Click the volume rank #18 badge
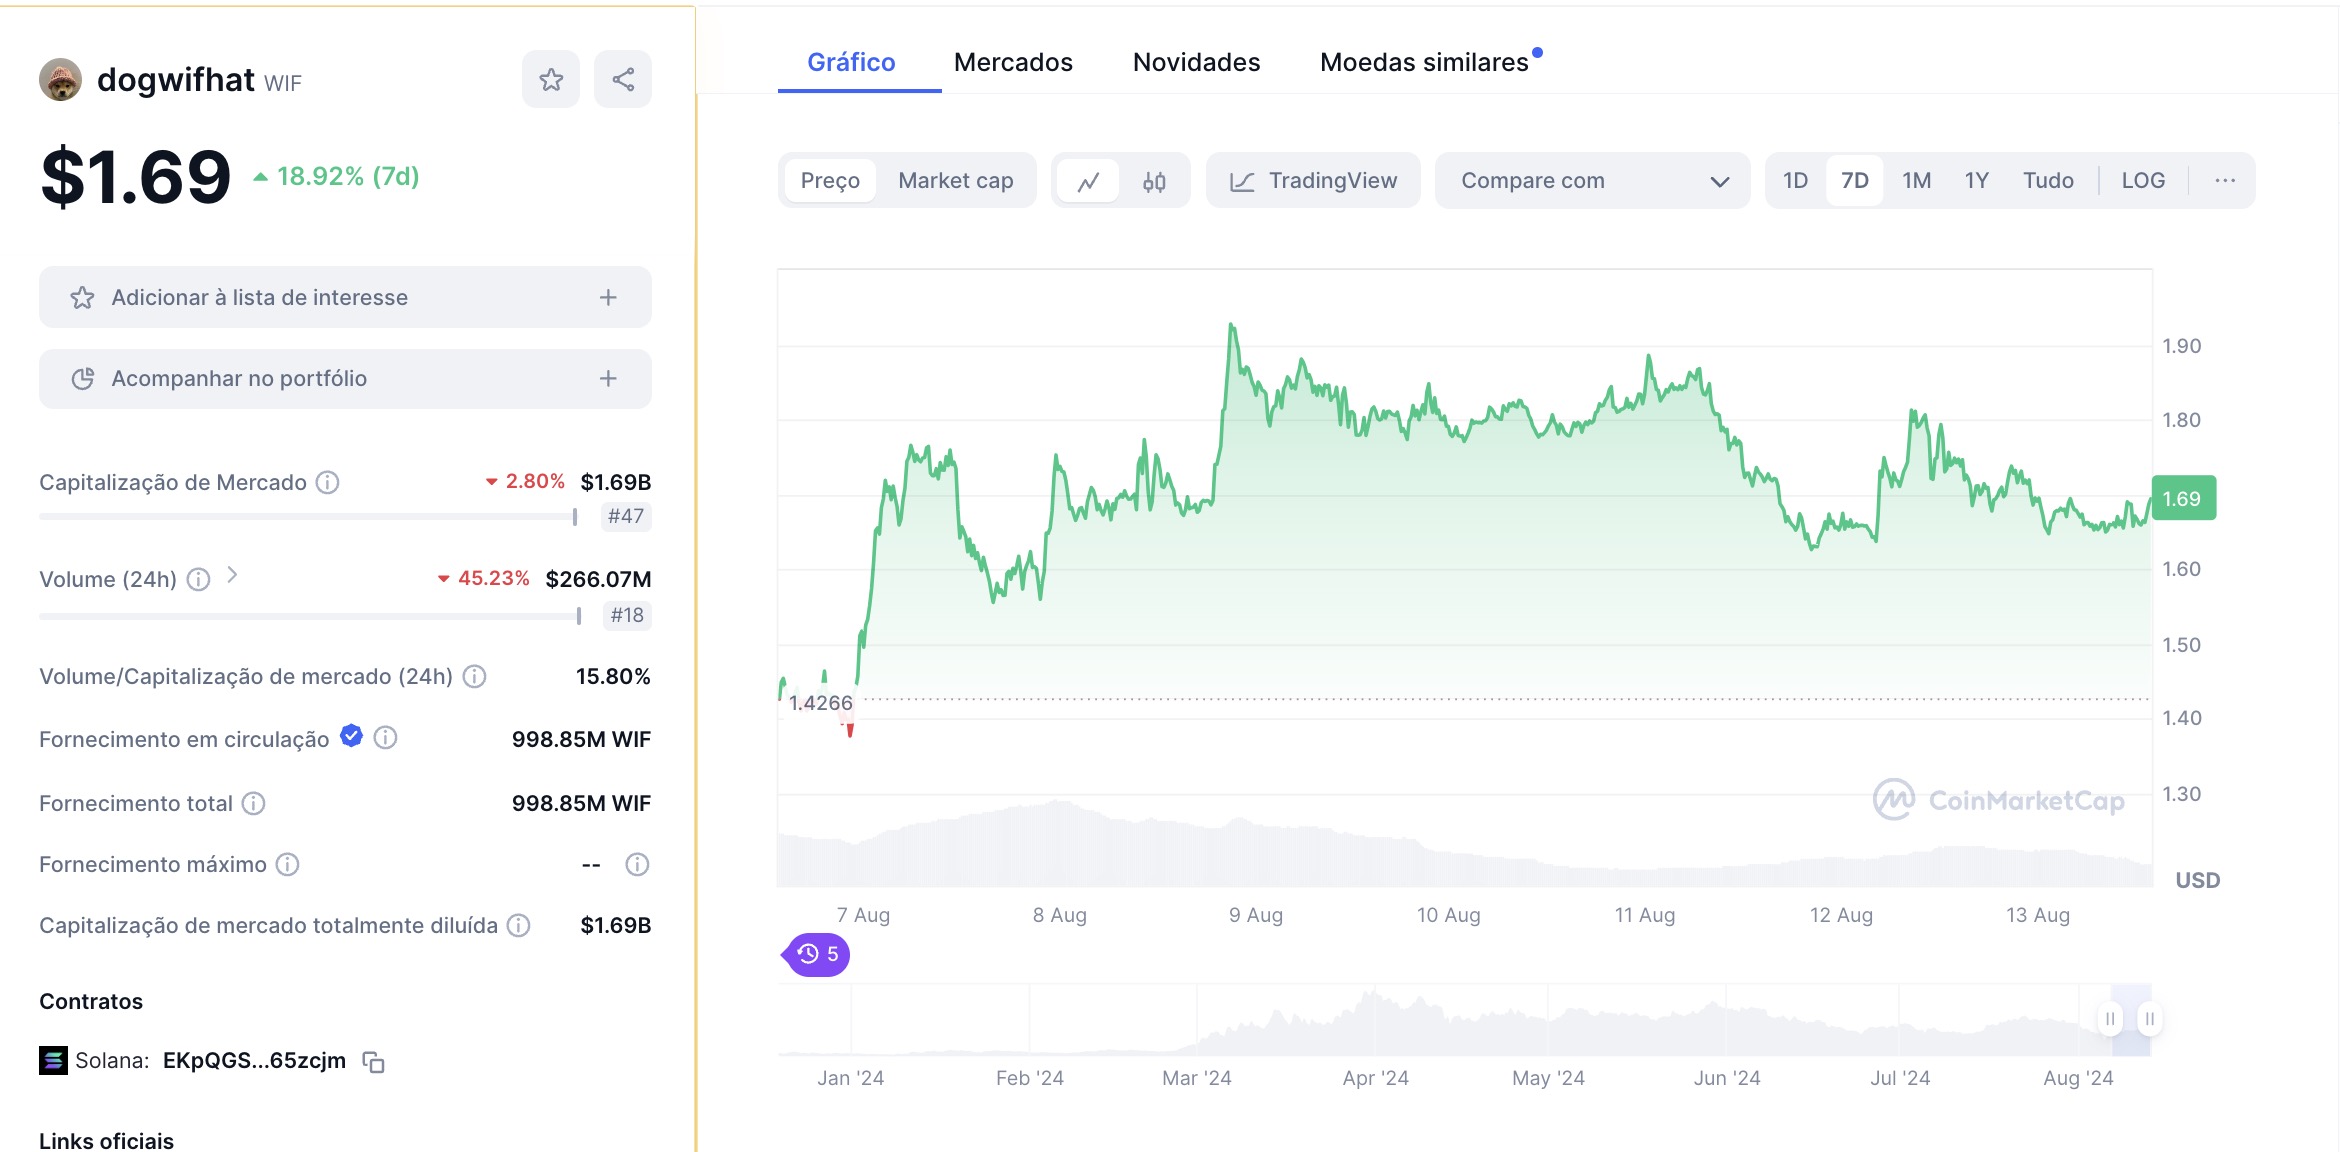 [x=627, y=615]
